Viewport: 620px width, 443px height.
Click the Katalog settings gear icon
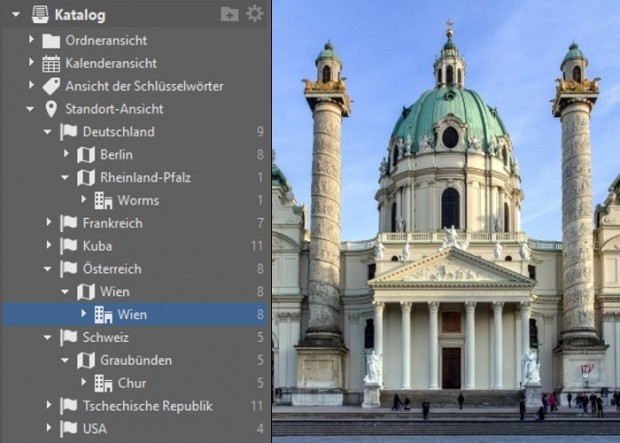click(x=255, y=14)
